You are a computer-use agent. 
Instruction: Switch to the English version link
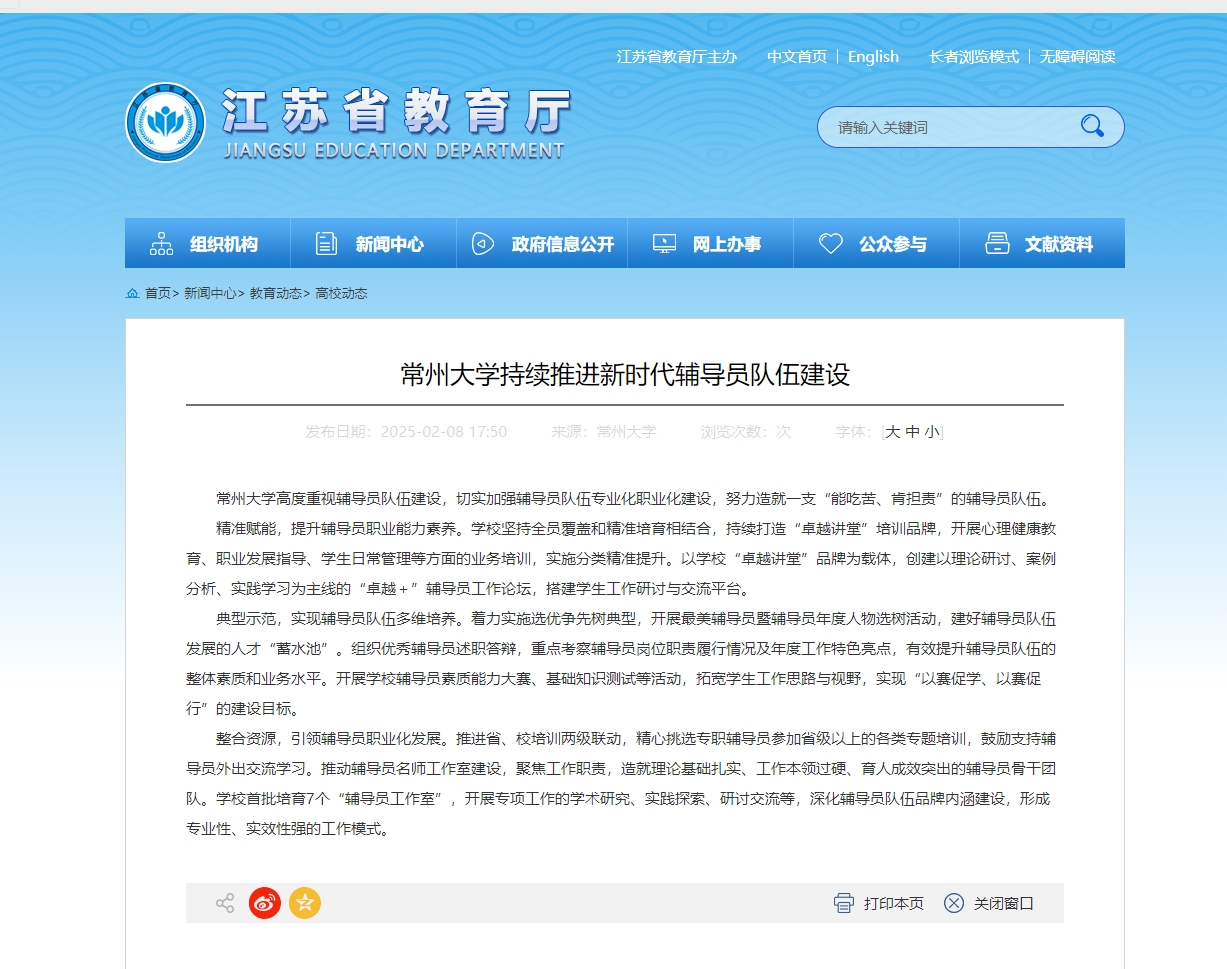(x=873, y=57)
